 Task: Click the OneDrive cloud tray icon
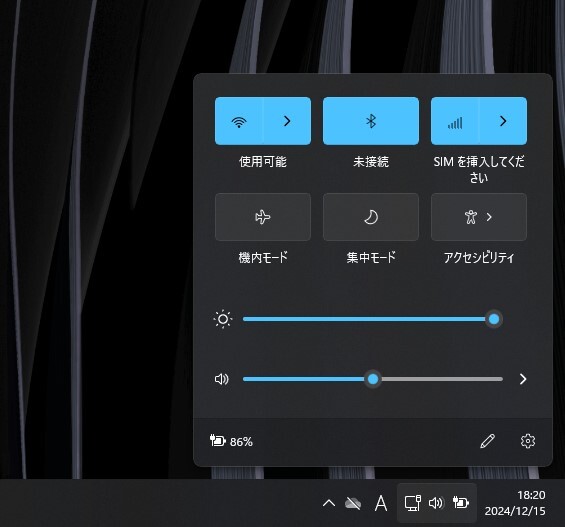(353, 503)
